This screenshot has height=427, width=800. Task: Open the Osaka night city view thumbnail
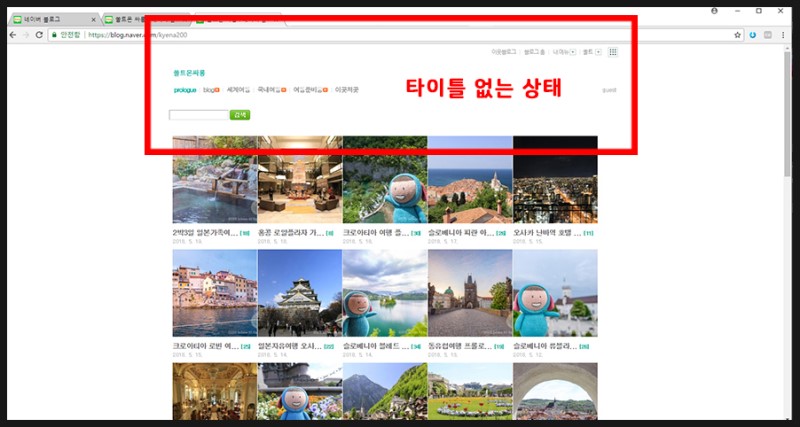tap(555, 180)
